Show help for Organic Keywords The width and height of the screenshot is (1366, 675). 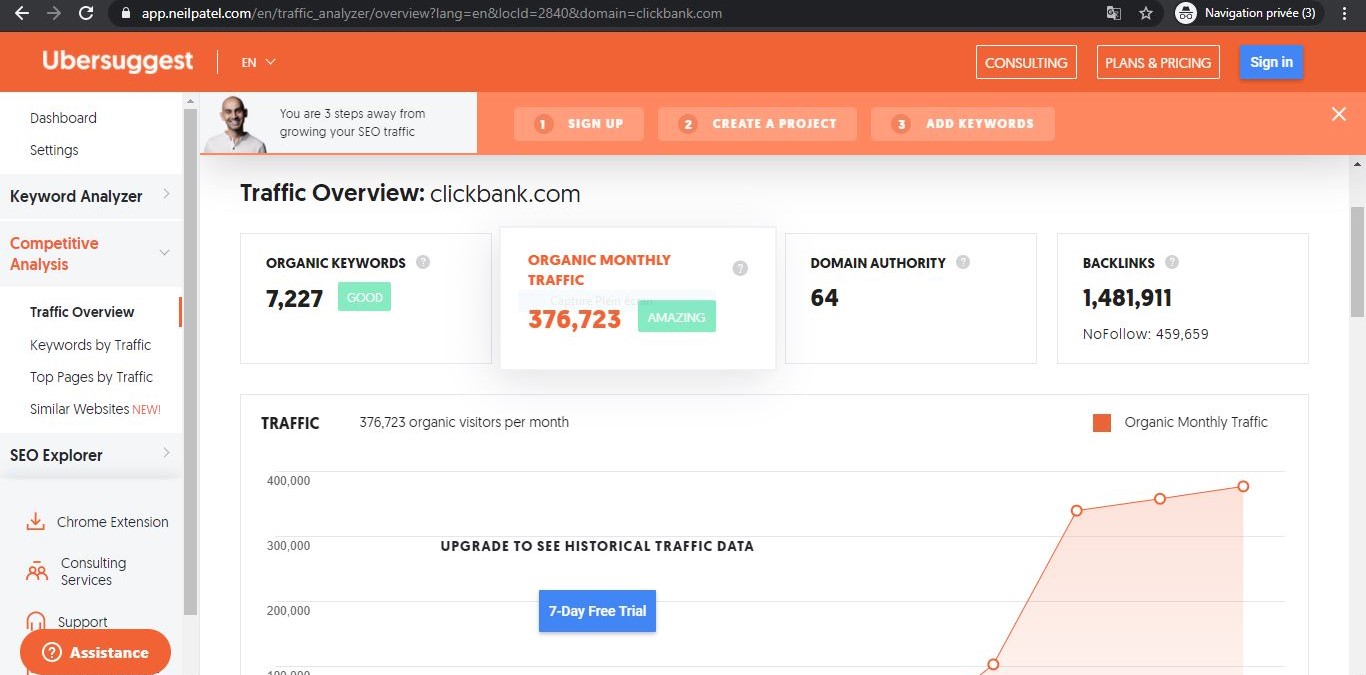tap(423, 262)
